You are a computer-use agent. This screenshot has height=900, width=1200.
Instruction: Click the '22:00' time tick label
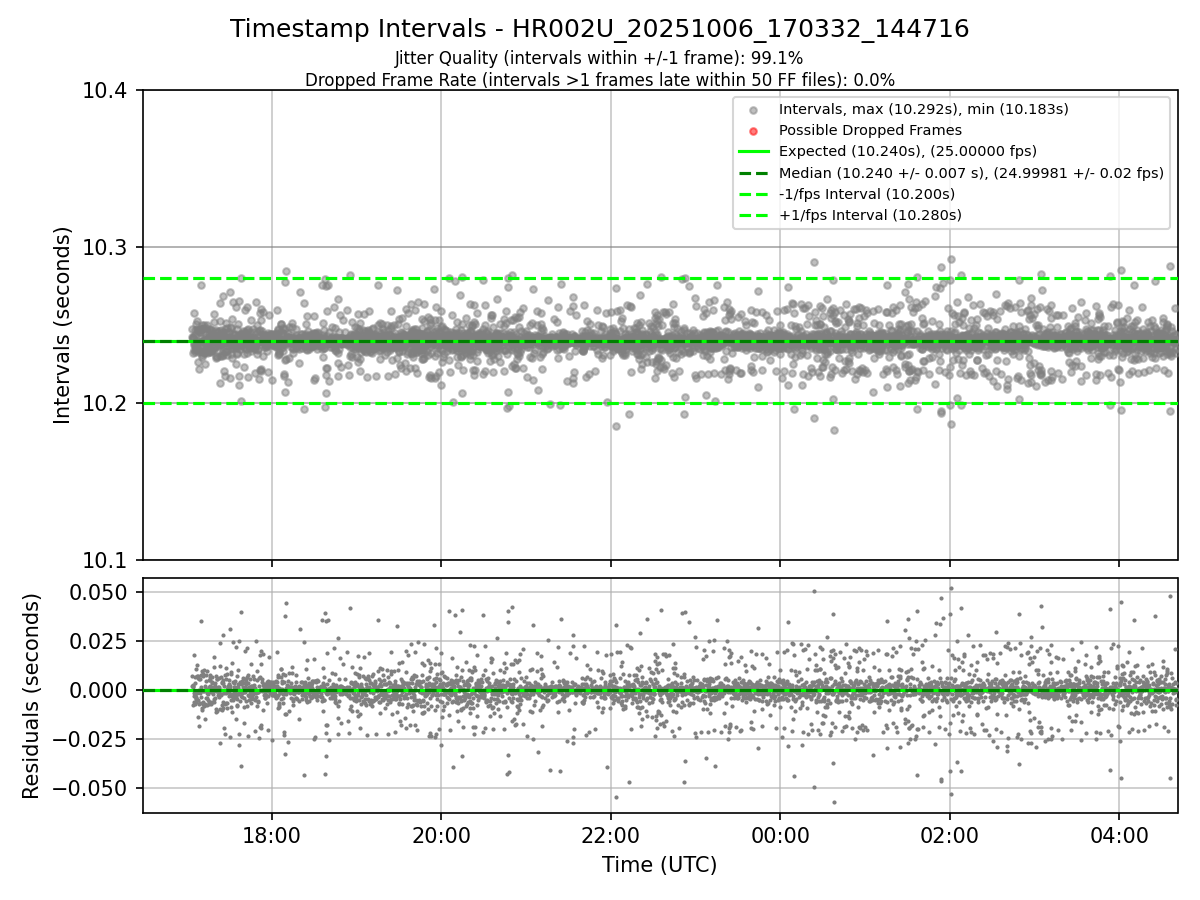(x=611, y=834)
